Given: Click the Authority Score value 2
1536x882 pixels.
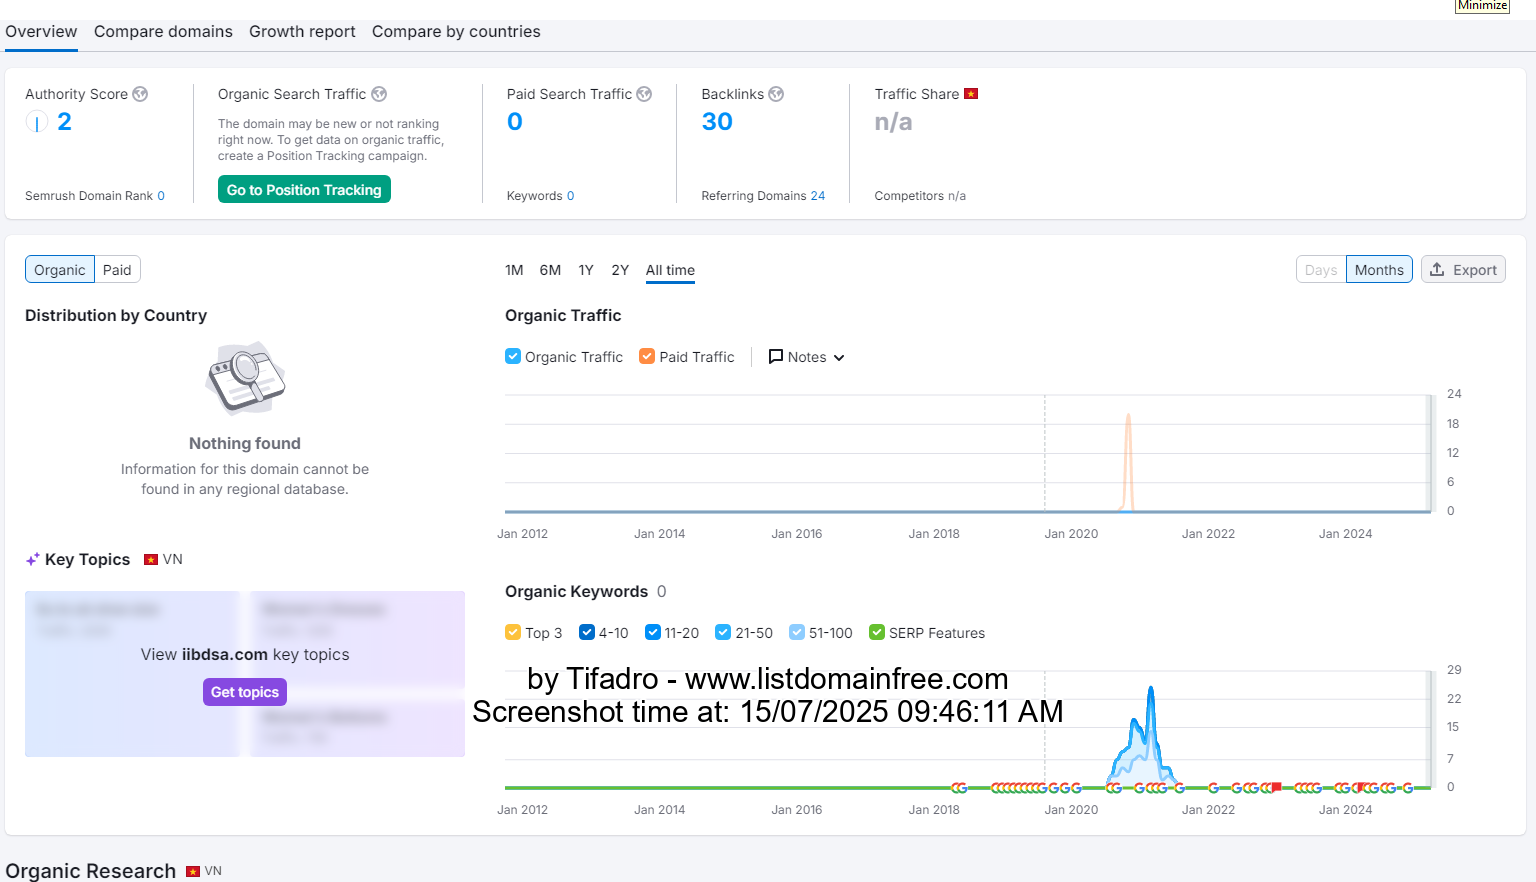Looking at the screenshot, I should click(x=64, y=122).
